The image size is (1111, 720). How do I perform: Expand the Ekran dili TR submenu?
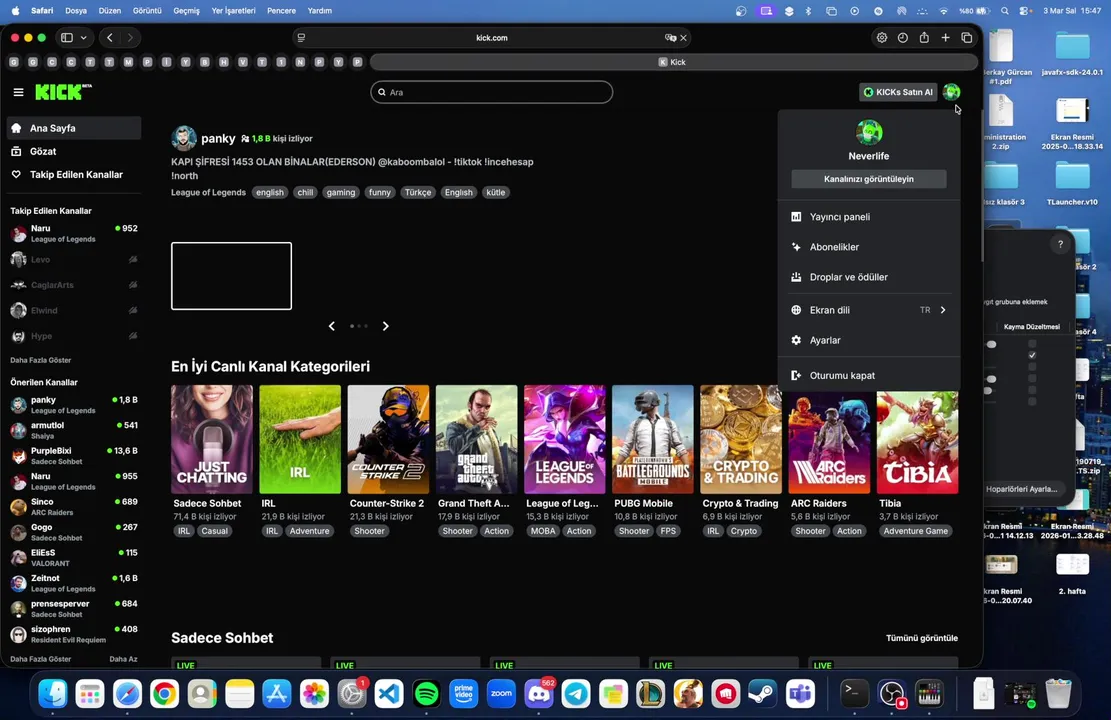869,310
